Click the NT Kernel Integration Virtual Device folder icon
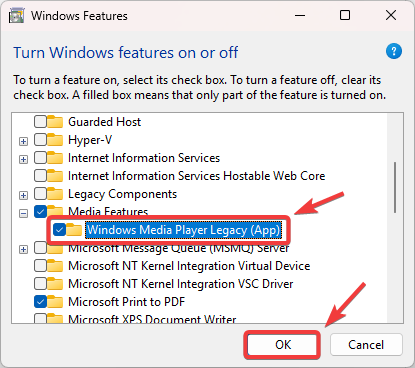This screenshot has height=368, width=415. pos(55,266)
